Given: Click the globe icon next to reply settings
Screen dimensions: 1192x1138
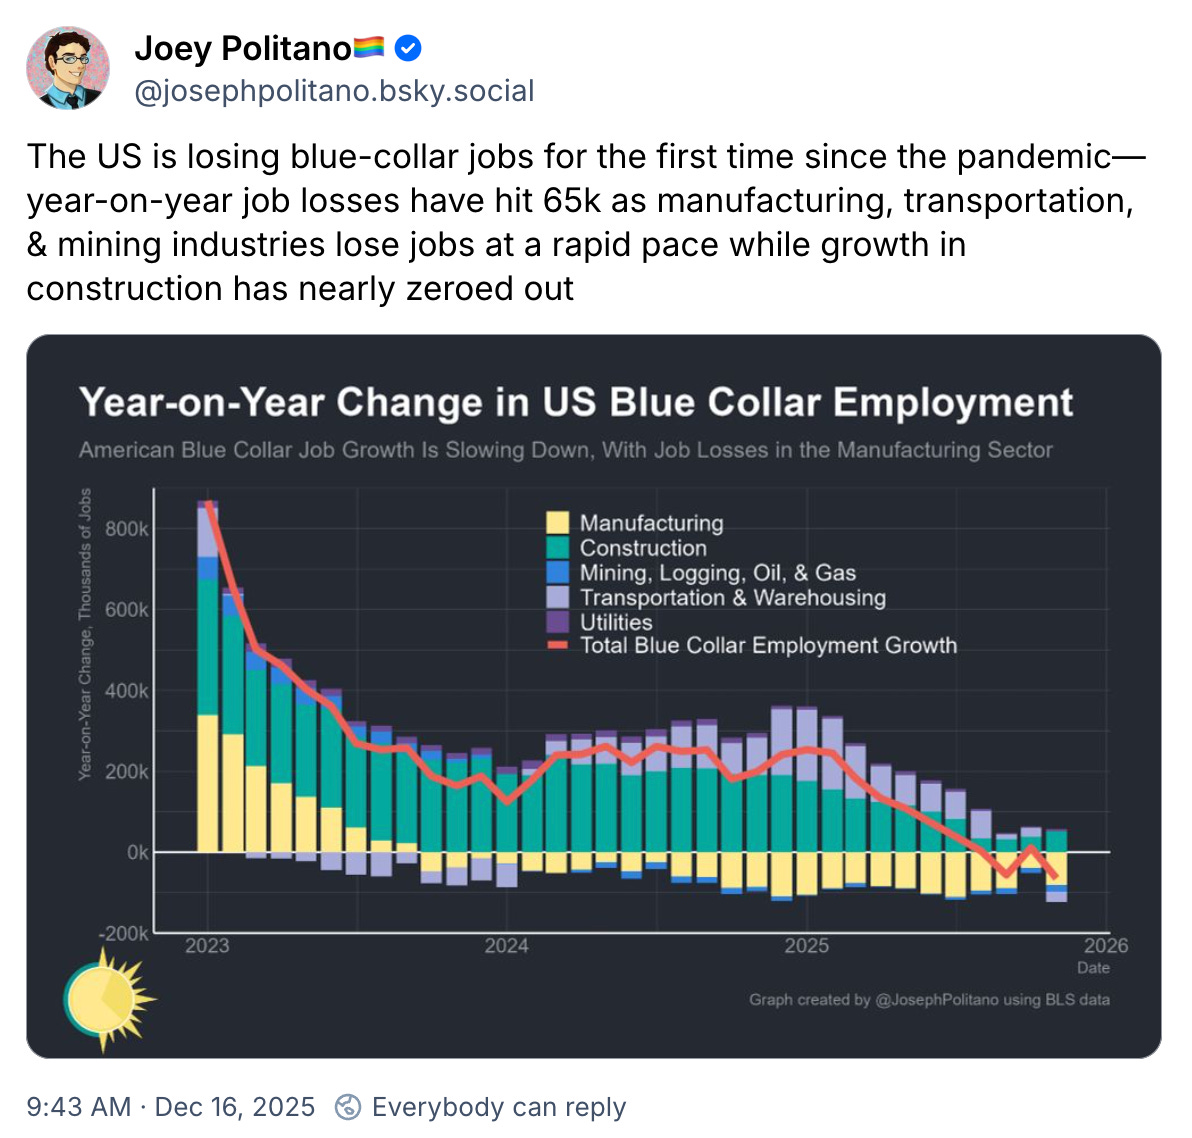Looking at the screenshot, I should (x=347, y=1107).
